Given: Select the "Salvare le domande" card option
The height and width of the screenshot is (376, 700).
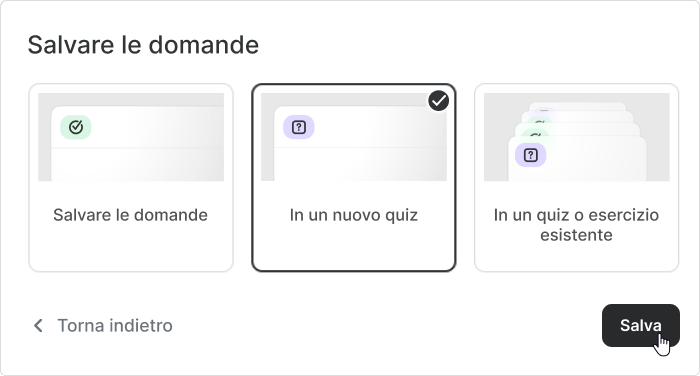Looking at the screenshot, I should pos(131,177).
